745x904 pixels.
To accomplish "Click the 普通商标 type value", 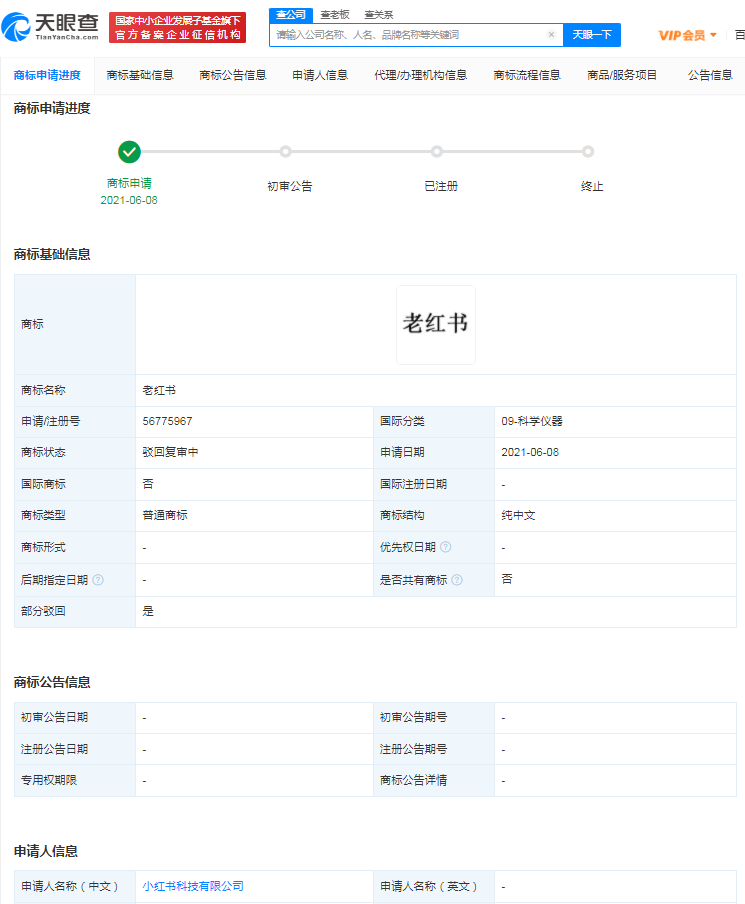I will click(x=165, y=515).
